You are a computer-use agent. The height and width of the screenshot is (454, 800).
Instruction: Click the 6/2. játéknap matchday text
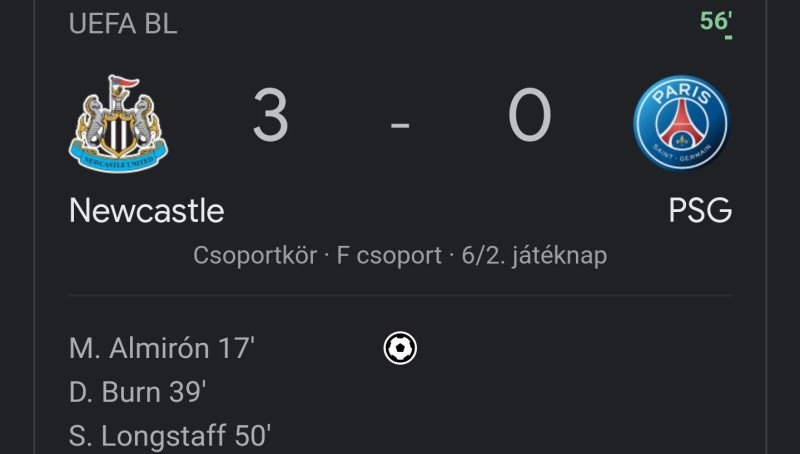coord(534,255)
